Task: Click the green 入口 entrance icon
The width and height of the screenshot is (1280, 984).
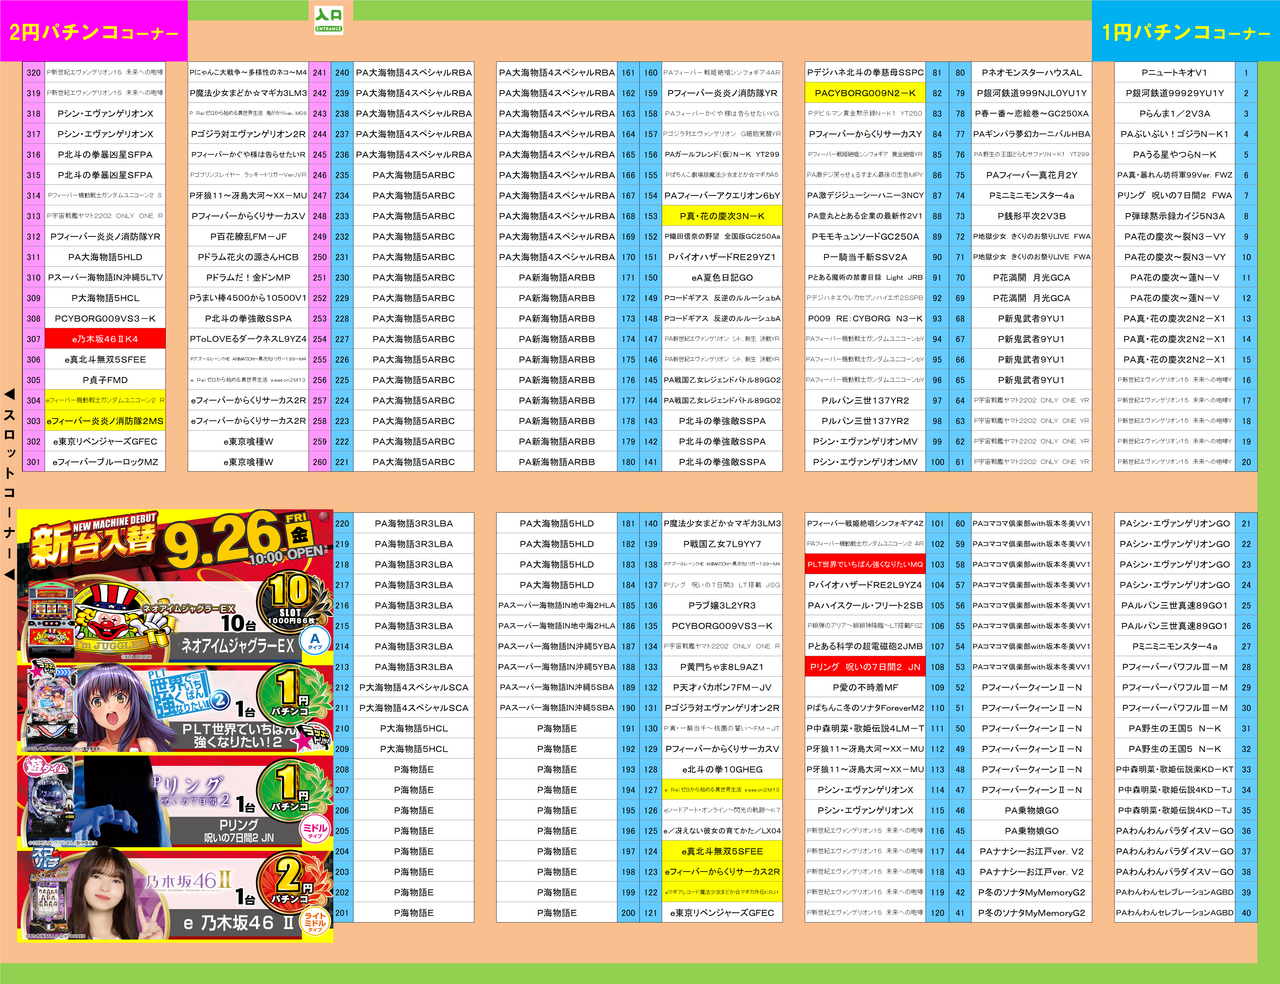Action: pos(329,19)
